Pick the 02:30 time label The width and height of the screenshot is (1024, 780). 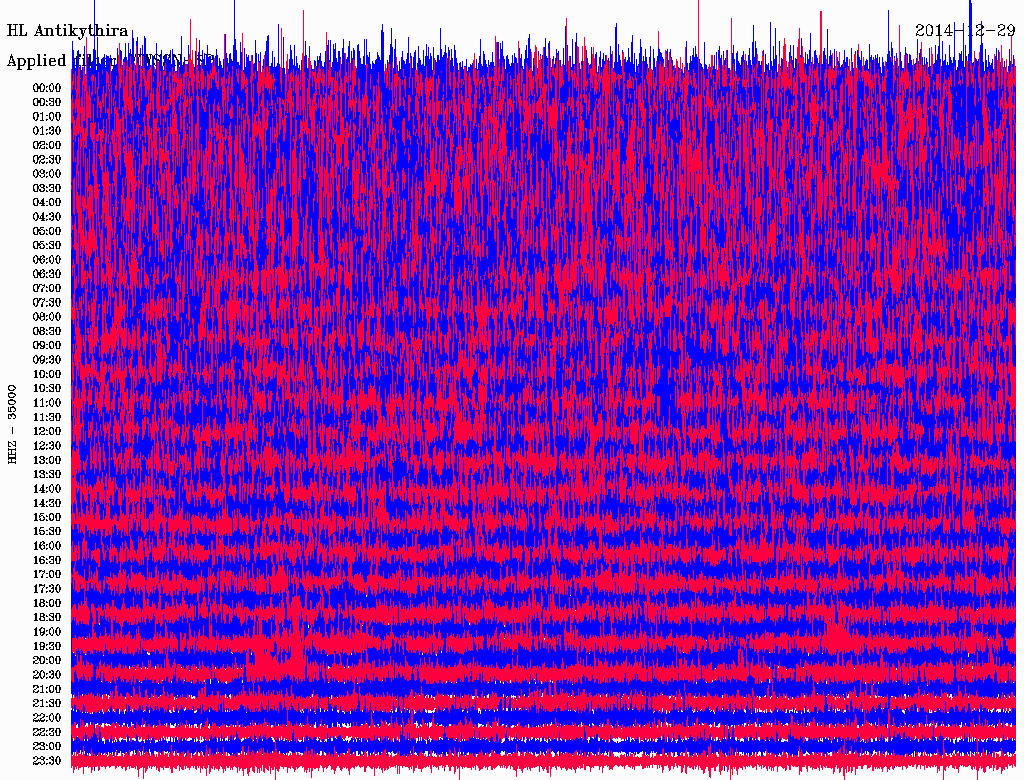[x=47, y=159]
